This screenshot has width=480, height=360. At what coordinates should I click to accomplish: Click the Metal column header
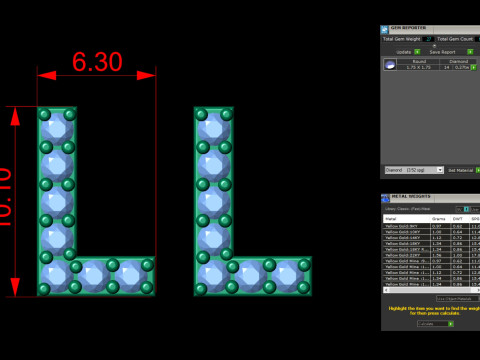pos(406,219)
